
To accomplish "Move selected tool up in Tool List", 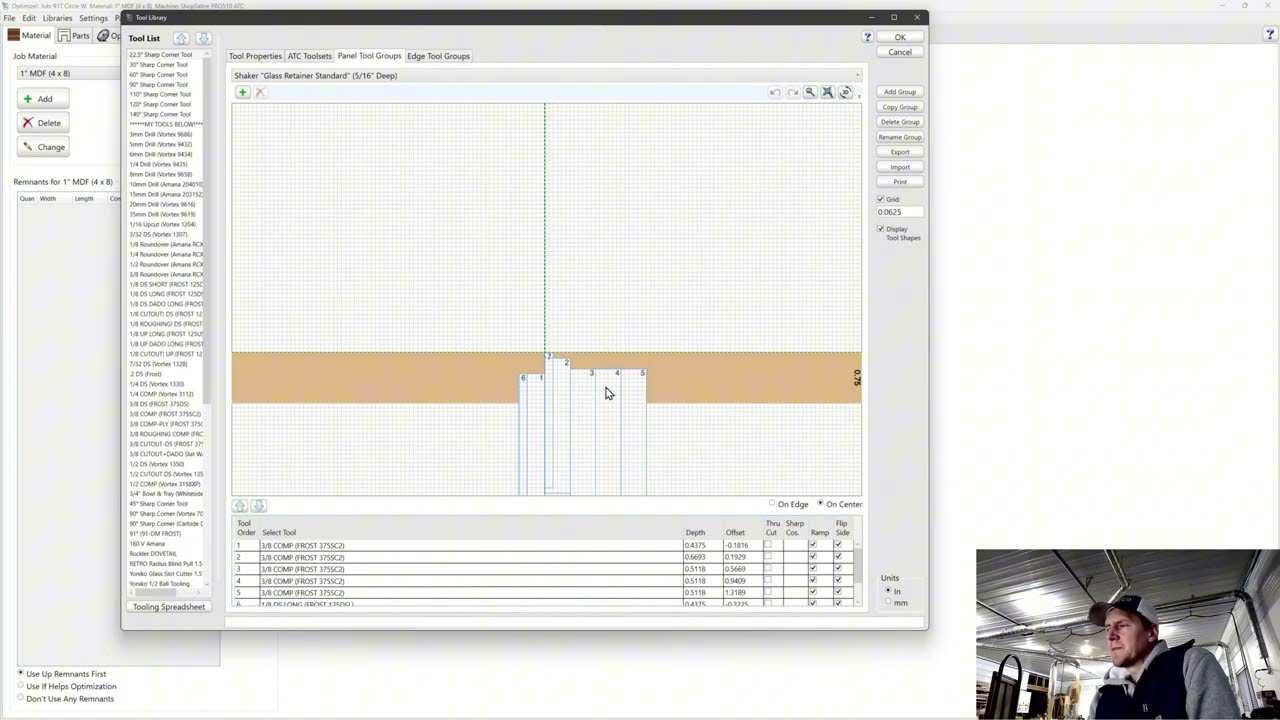I will click(x=181, y=38).
